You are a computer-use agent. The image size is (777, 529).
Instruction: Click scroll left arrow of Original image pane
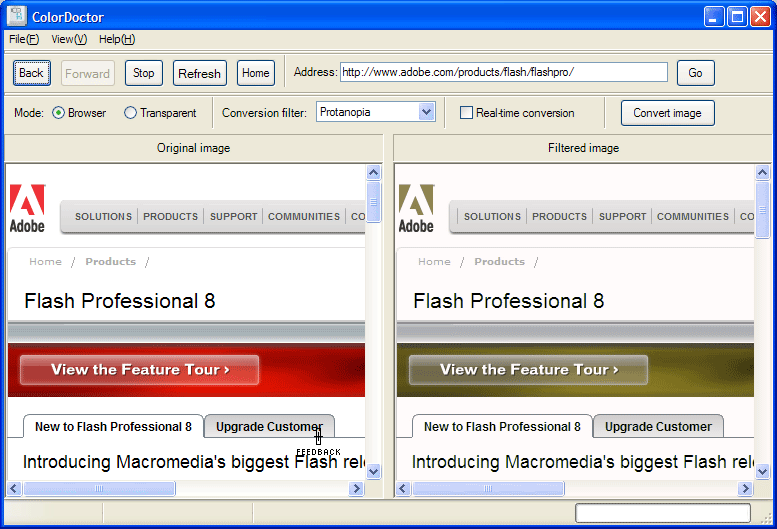14,488
